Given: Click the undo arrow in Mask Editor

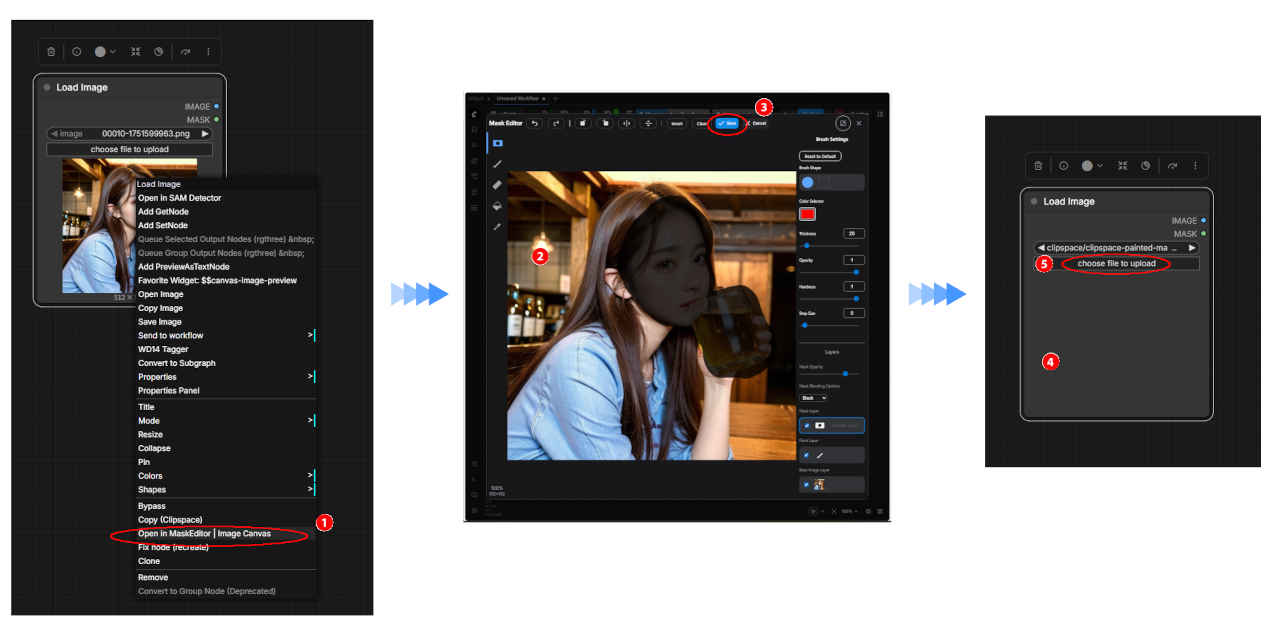Looking at the screenshot, I should (x=534, y=123).
